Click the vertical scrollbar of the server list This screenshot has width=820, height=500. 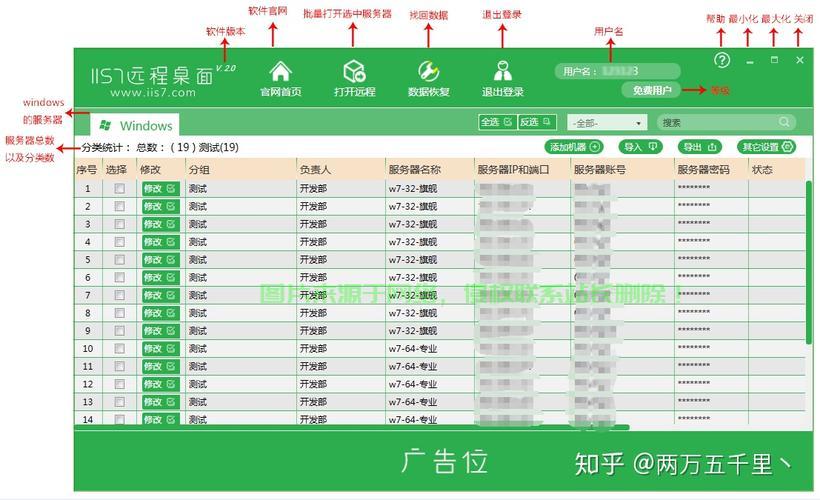tap(809, 262)
